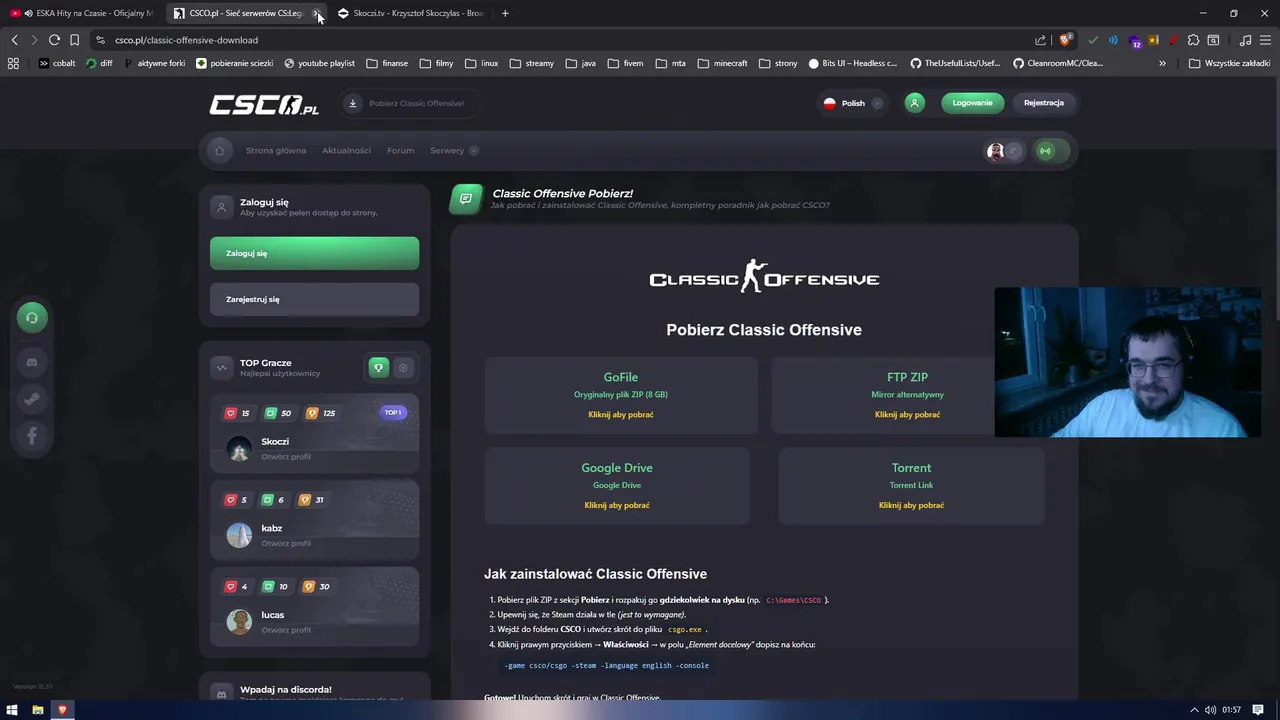1280x720 pixels.
Task: Open the youtube playlist bookmark
Action: tap(319, 63)
